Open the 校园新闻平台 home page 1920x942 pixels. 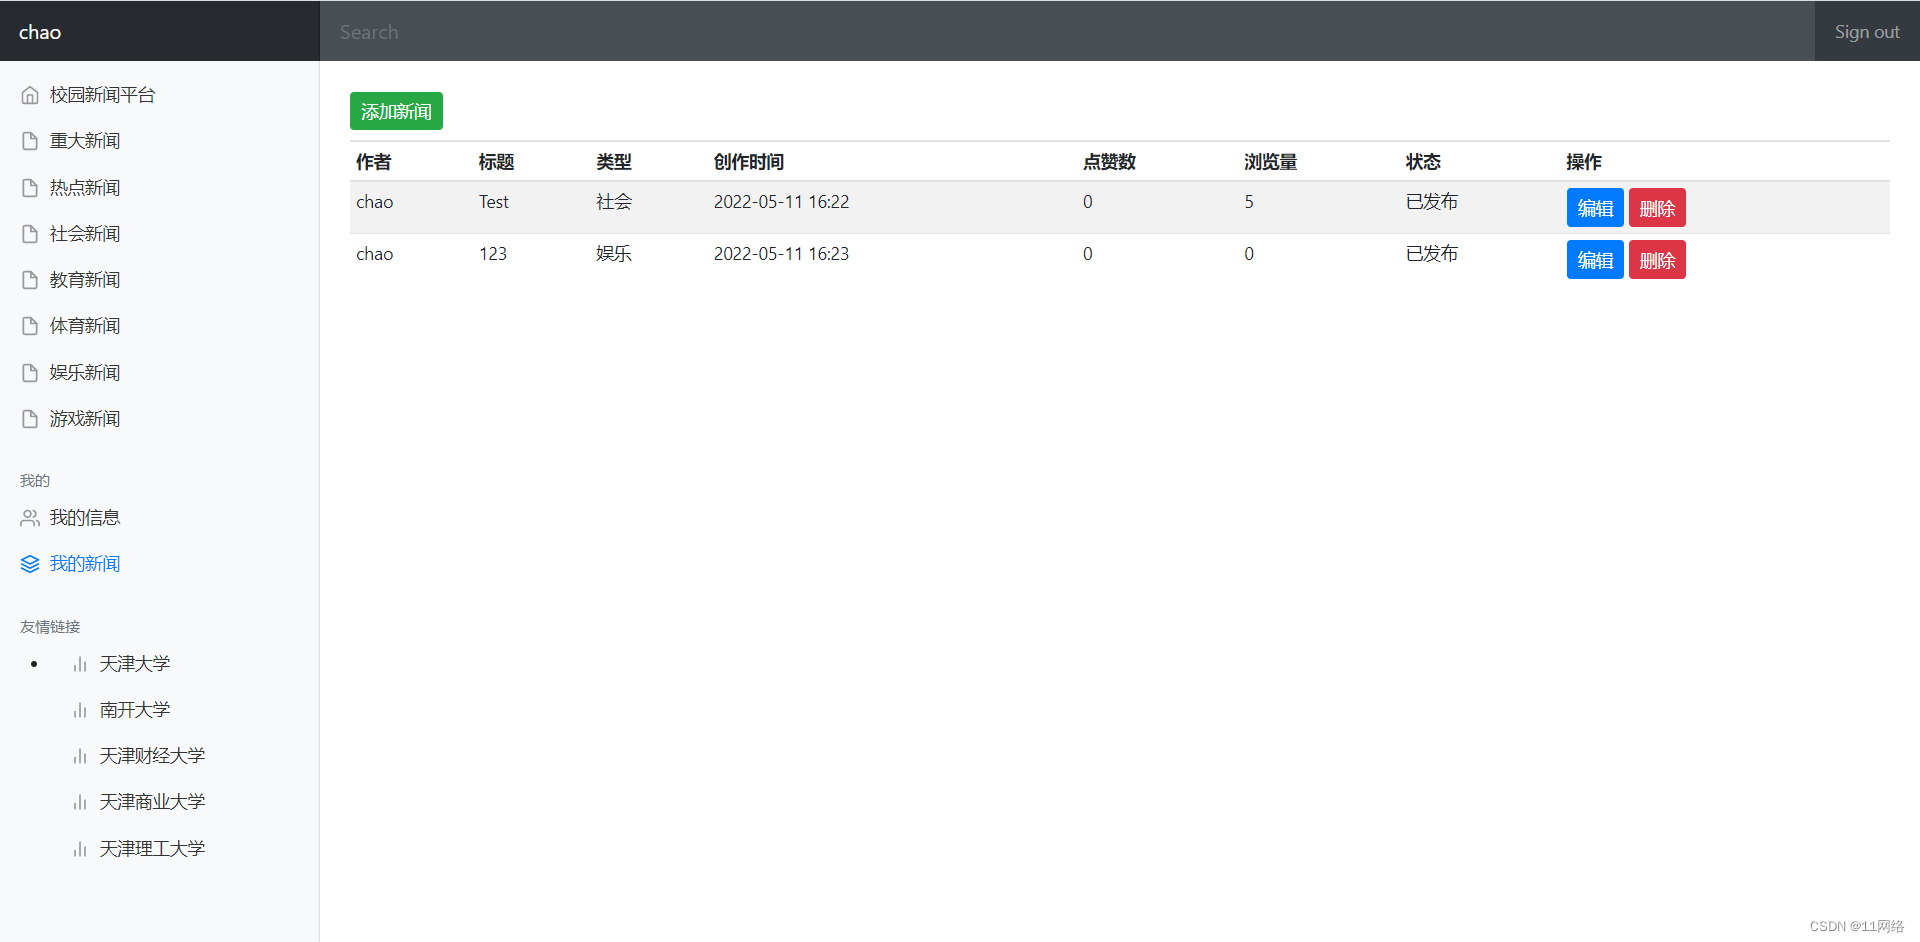103,95
